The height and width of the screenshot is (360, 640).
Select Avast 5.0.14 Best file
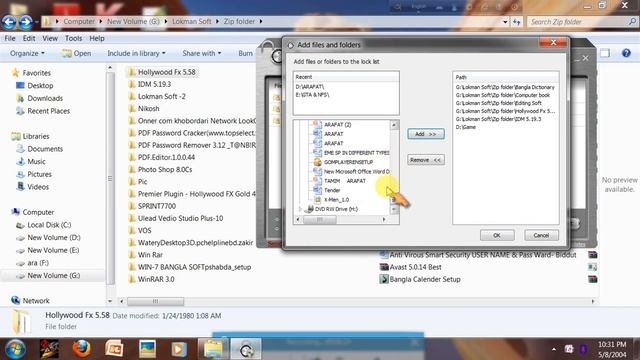click(415, 267)
